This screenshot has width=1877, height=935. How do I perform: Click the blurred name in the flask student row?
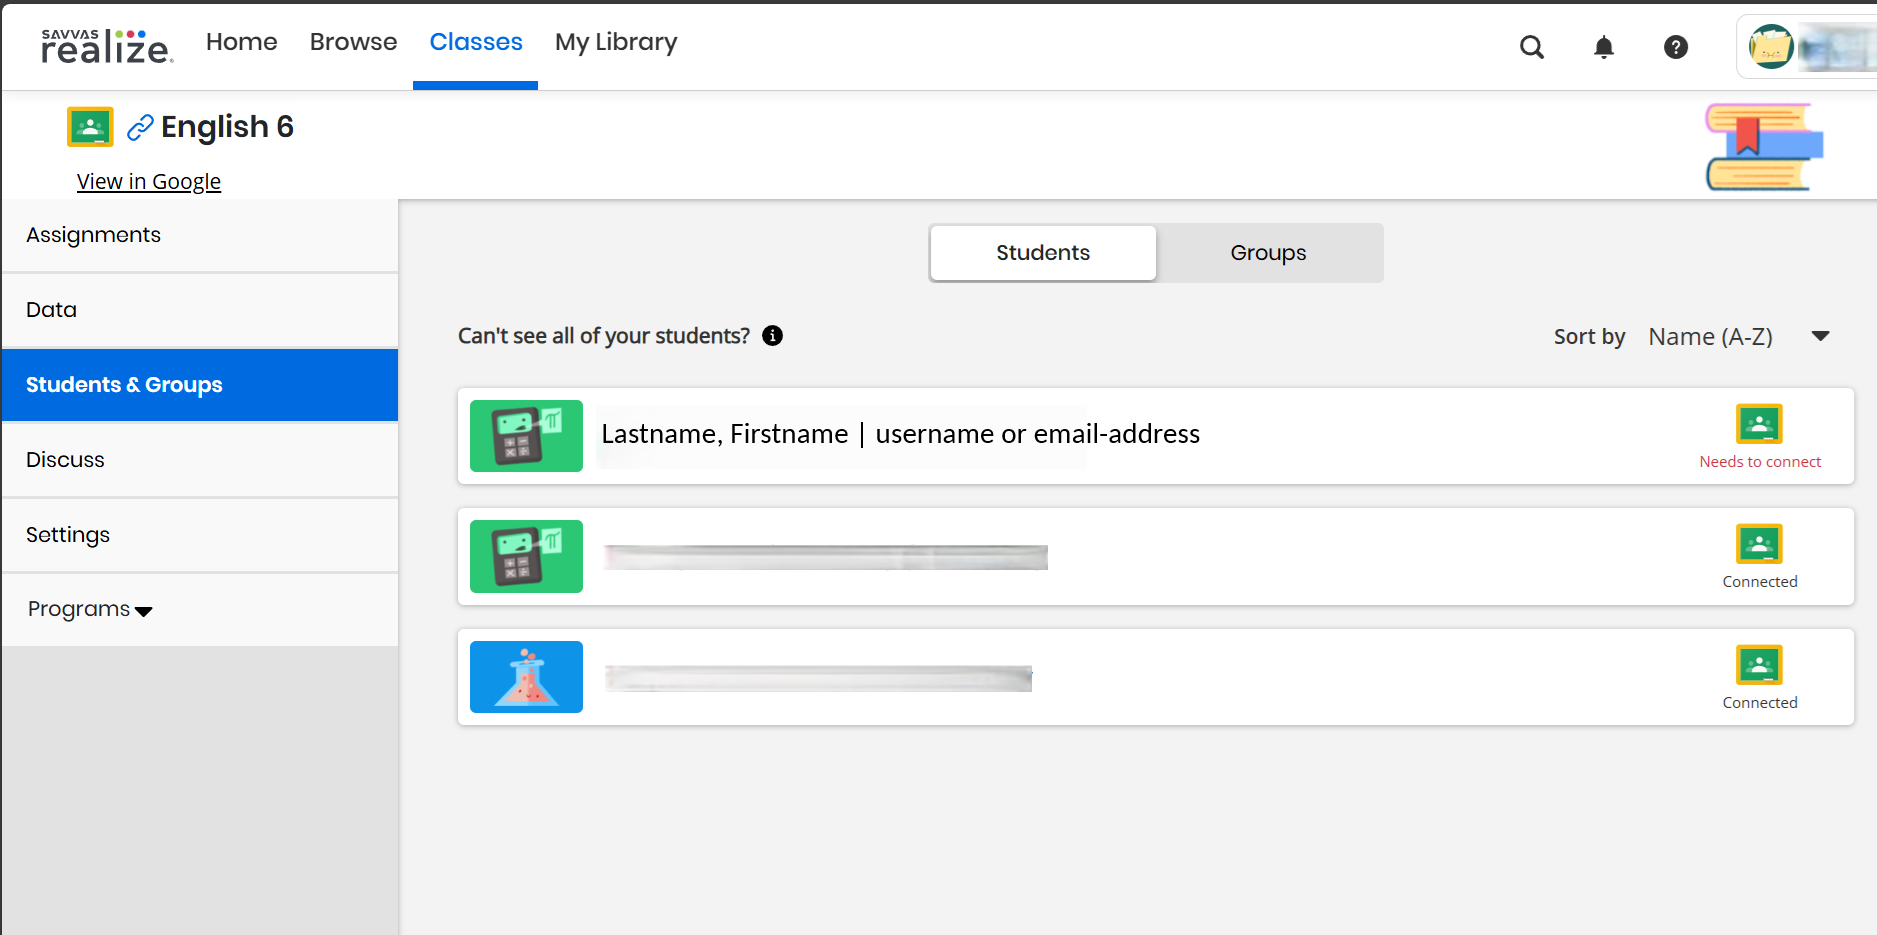pyautogui.click(x=818, y=678)
